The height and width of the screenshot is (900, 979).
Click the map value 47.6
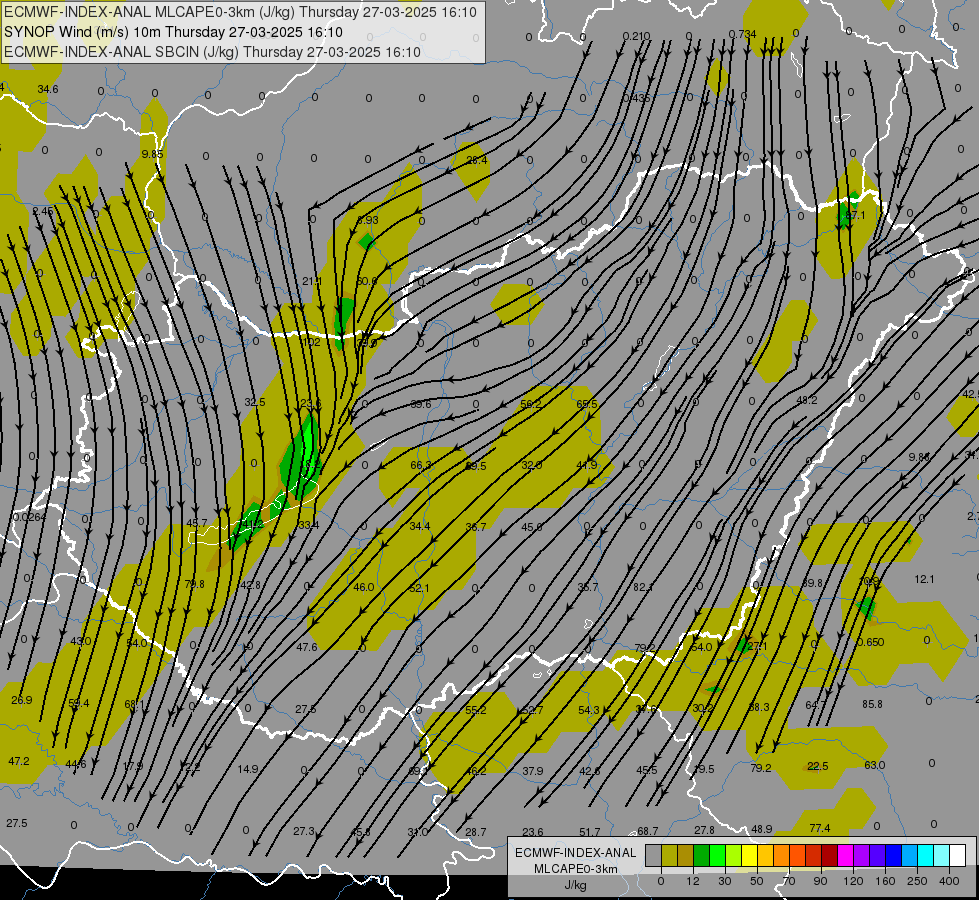pos(307,647)
